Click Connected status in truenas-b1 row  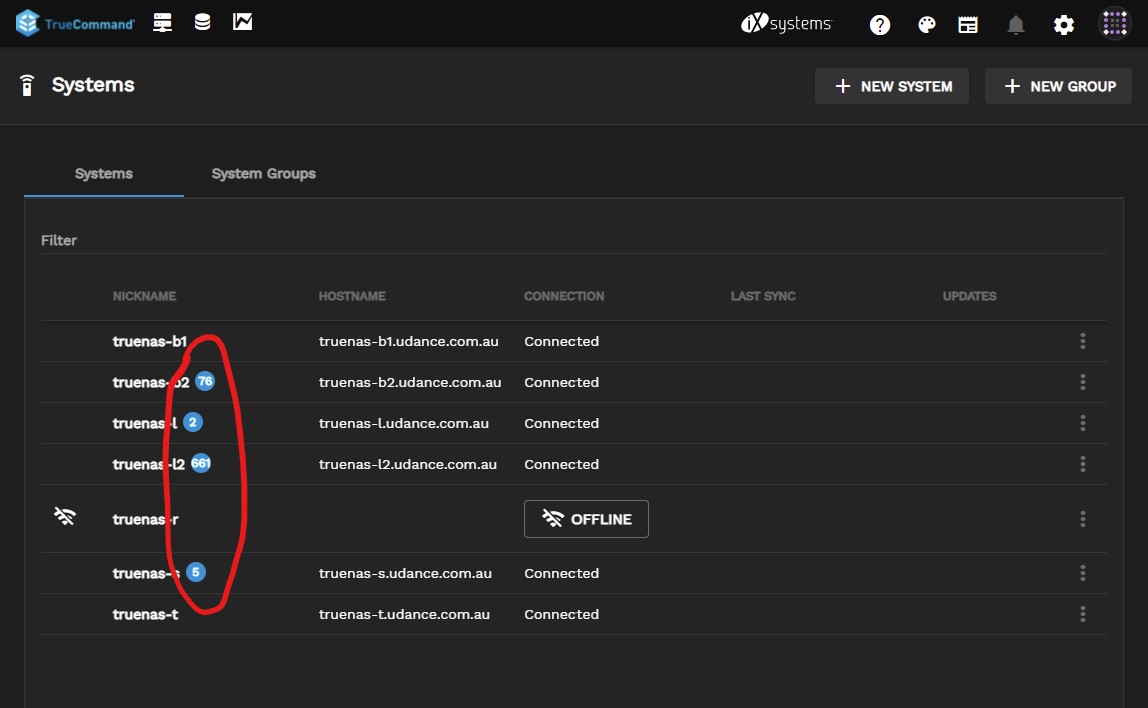(x=562, y=341)
